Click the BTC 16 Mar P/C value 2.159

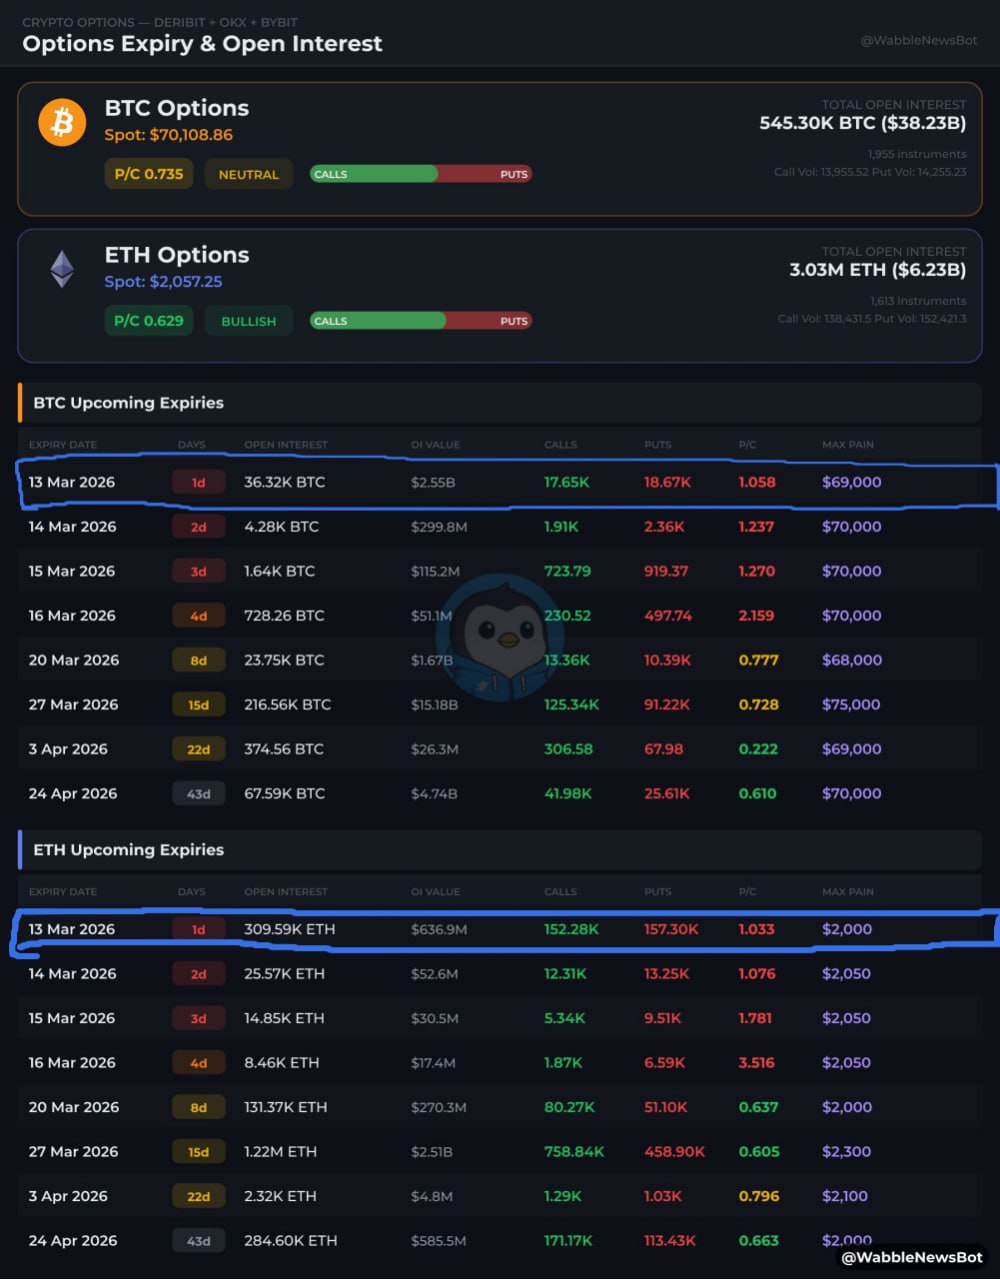pyautogui.click(x=756, y=616)
